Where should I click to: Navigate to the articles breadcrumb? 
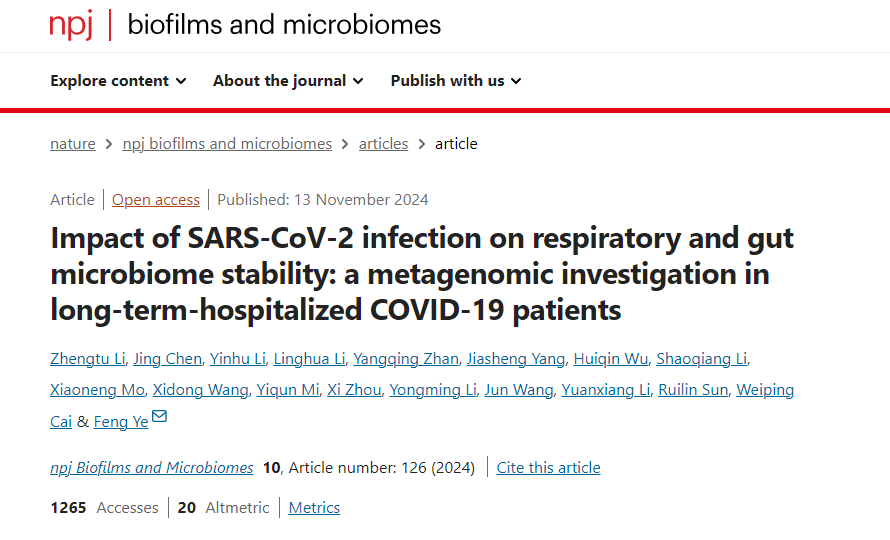[x=383, y=144]
